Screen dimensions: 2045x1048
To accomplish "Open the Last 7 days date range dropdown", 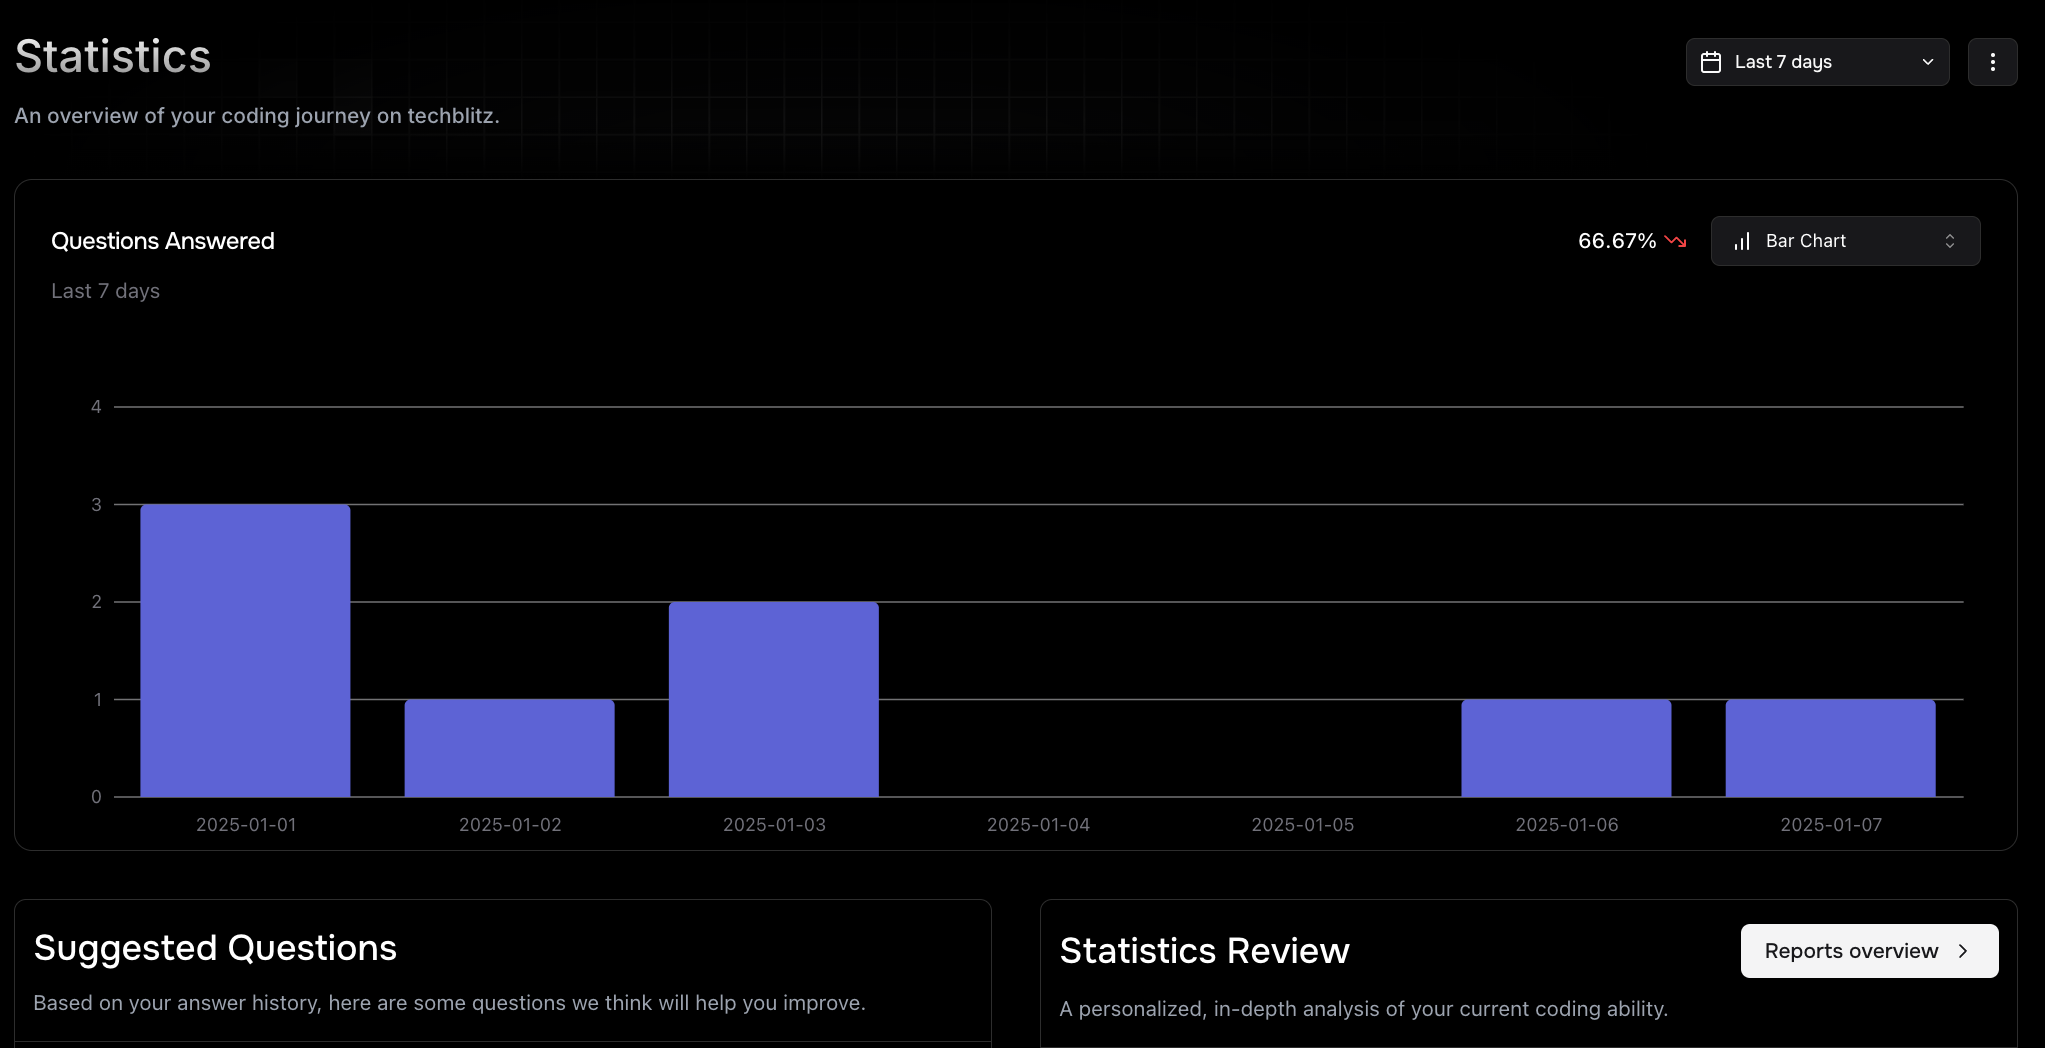I will [1817, 62].
